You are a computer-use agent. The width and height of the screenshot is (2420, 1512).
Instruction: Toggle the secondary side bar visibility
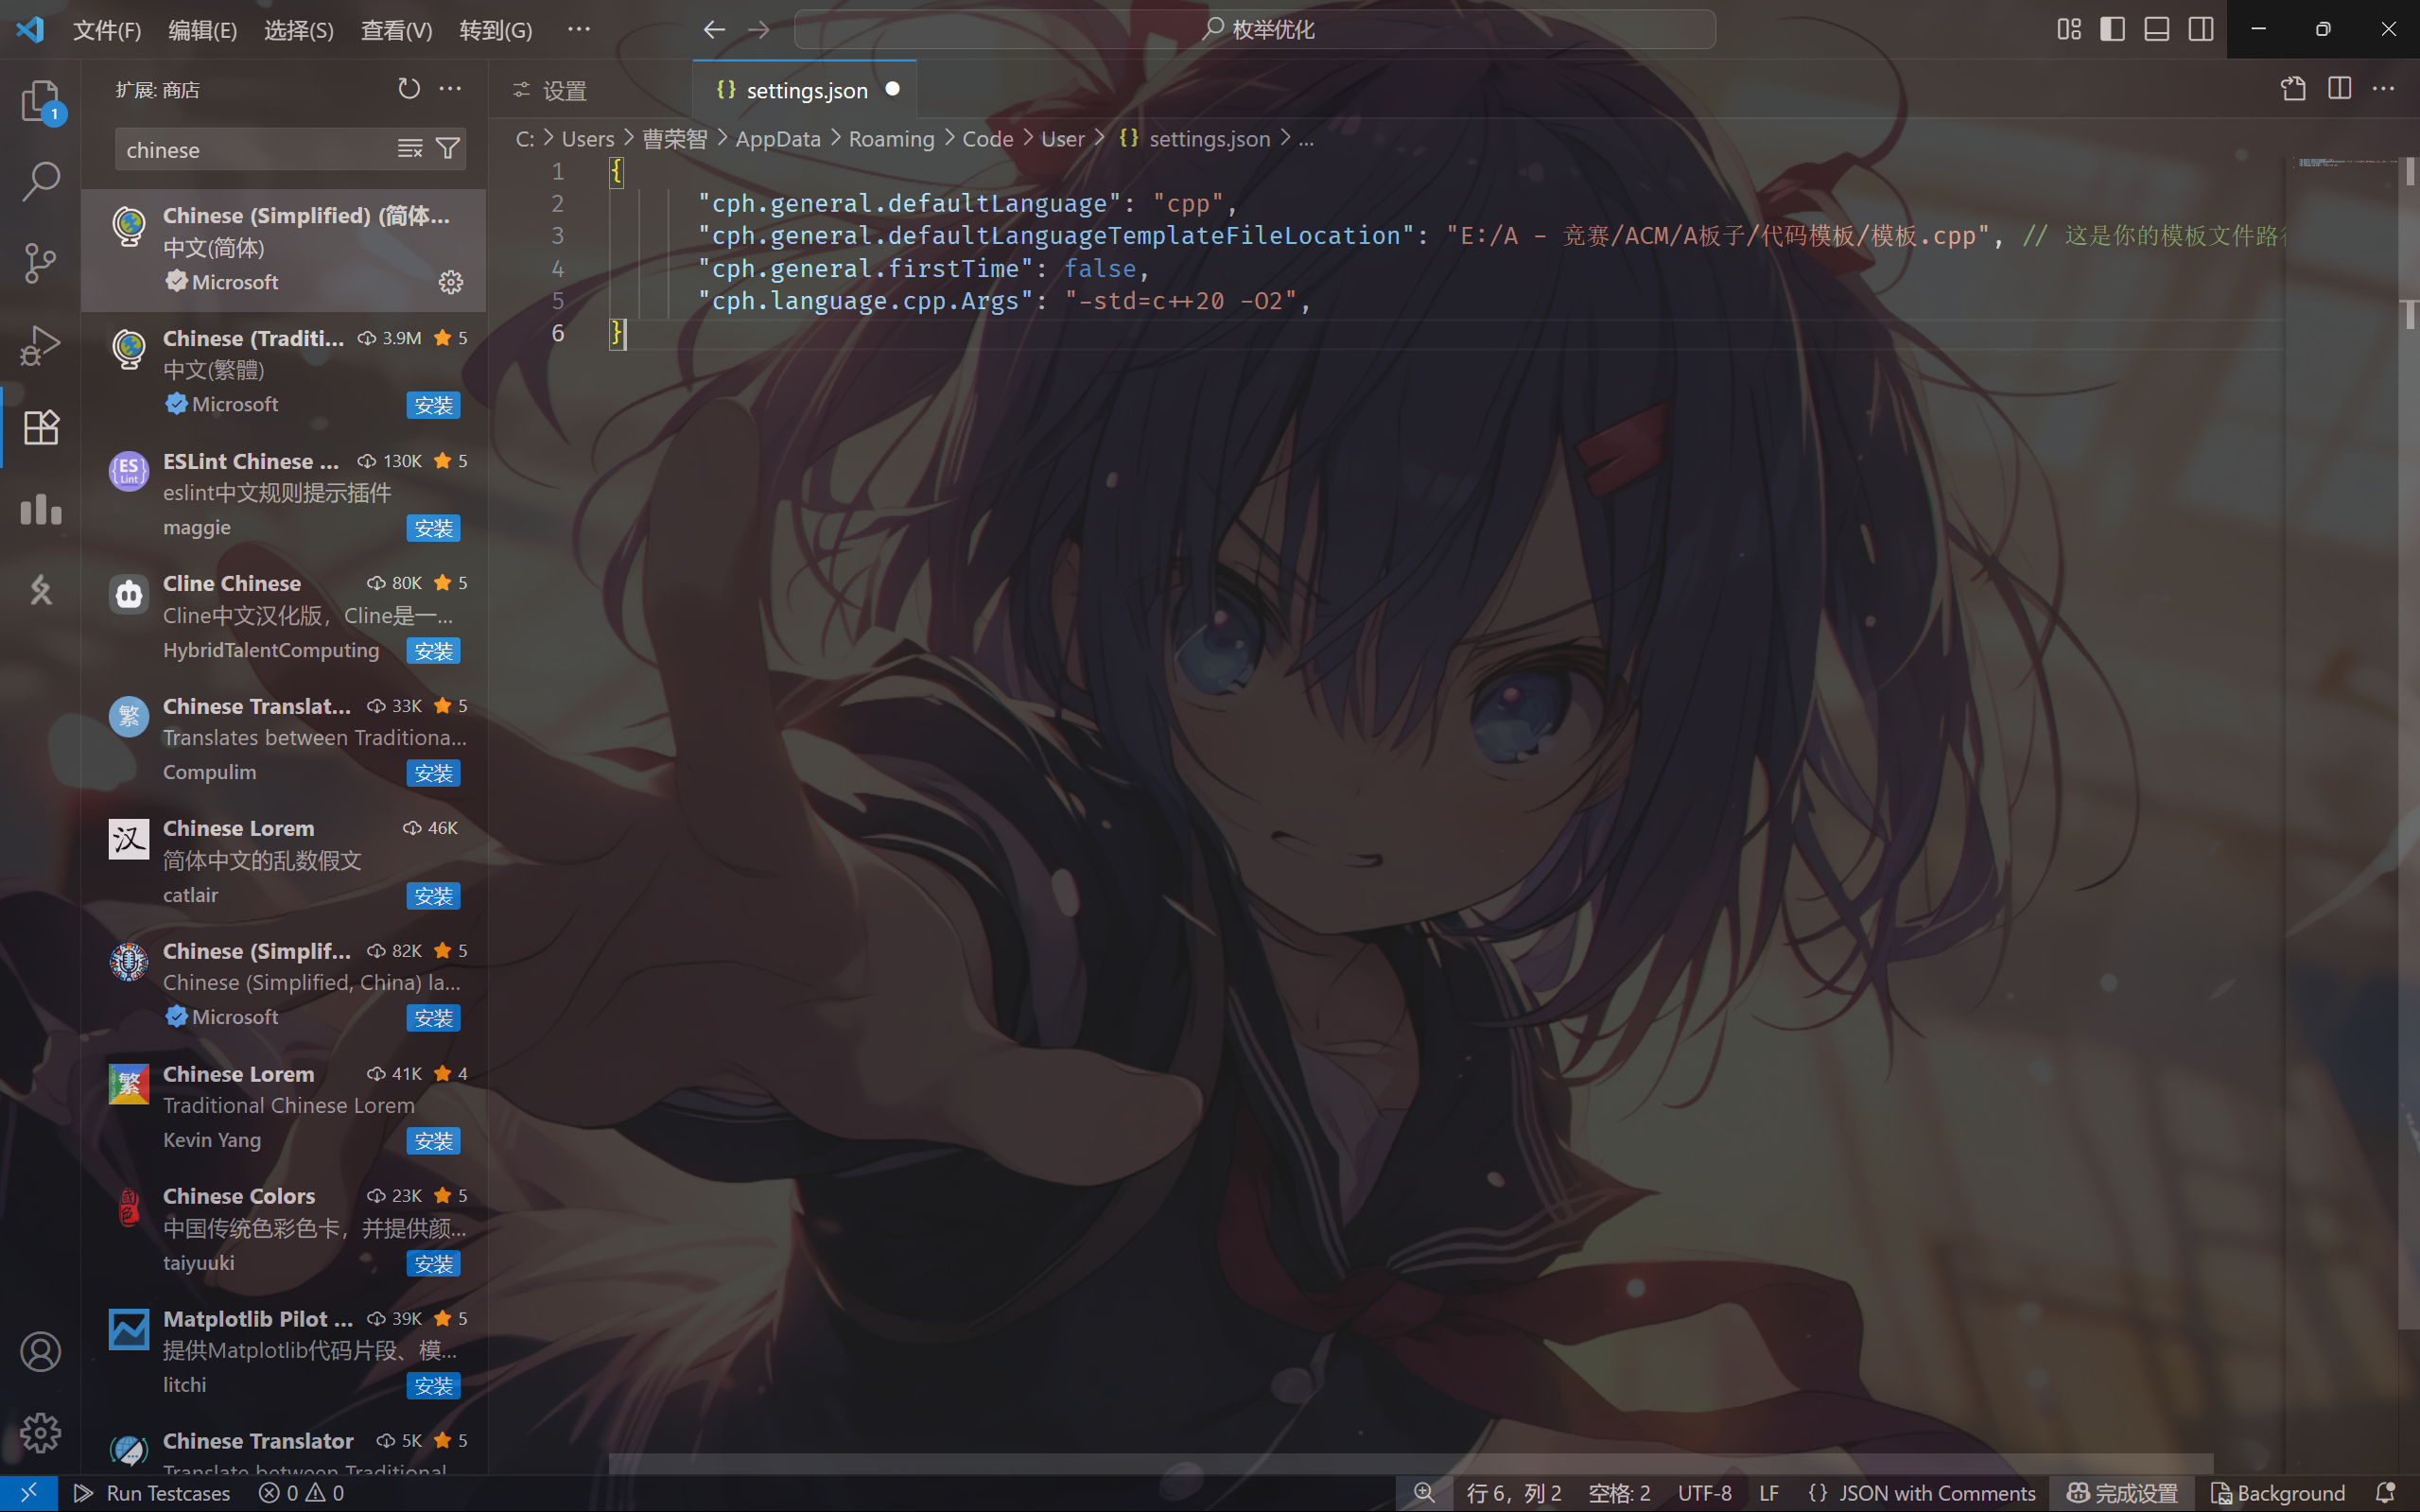[x=2200, y=29]
